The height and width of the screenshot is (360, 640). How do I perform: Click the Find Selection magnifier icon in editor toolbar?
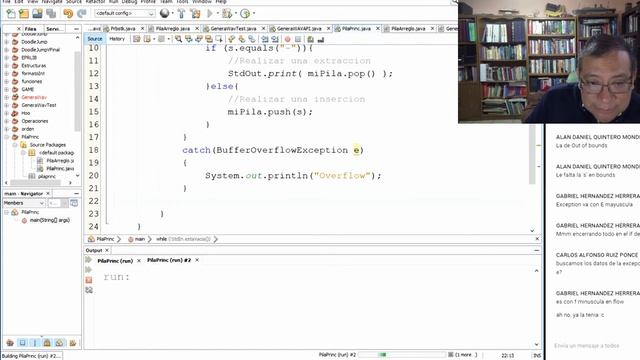(178, 39)
